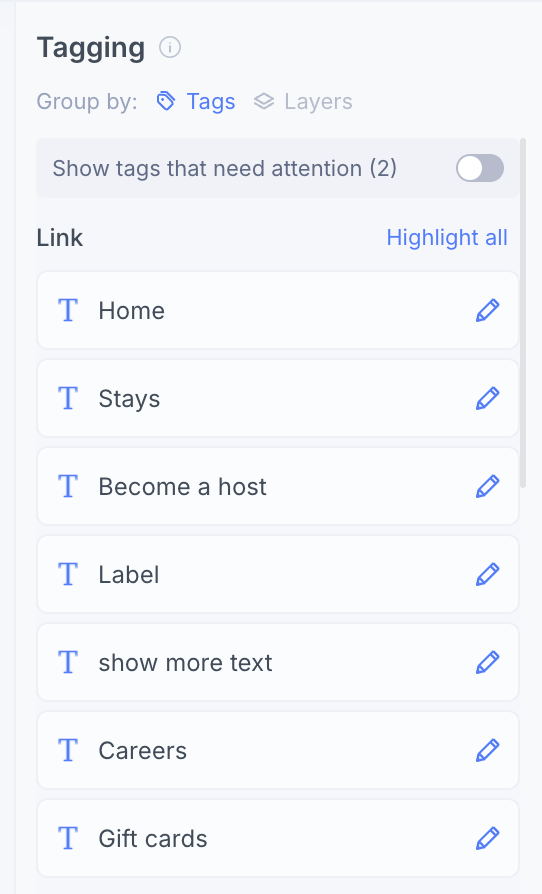Viewport: 542px width, 894px height.
Task: Select the Home text item
Action: pos(131,311)
